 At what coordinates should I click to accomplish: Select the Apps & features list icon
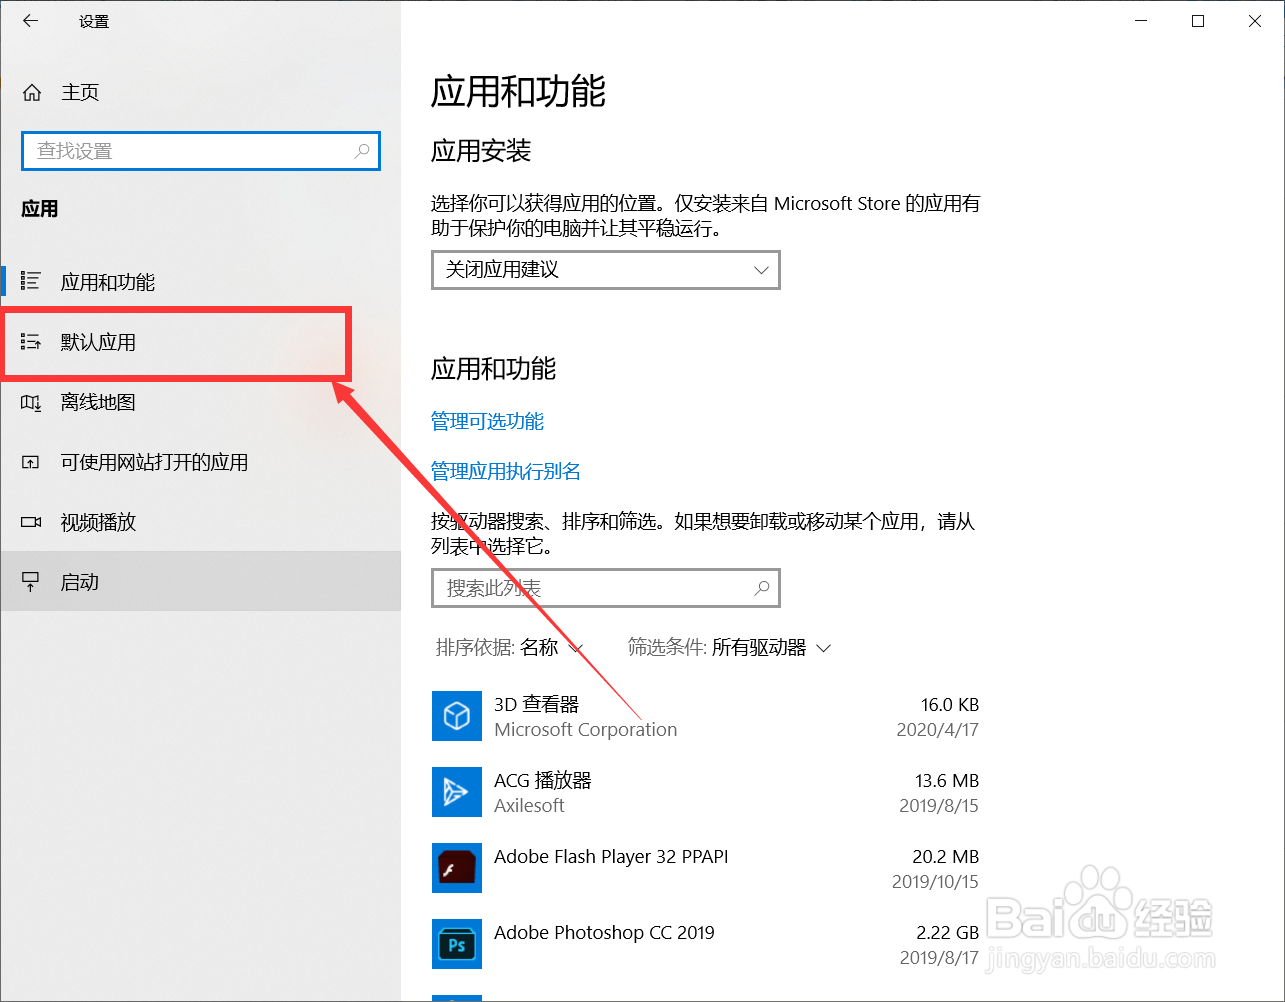coord(31,282)
